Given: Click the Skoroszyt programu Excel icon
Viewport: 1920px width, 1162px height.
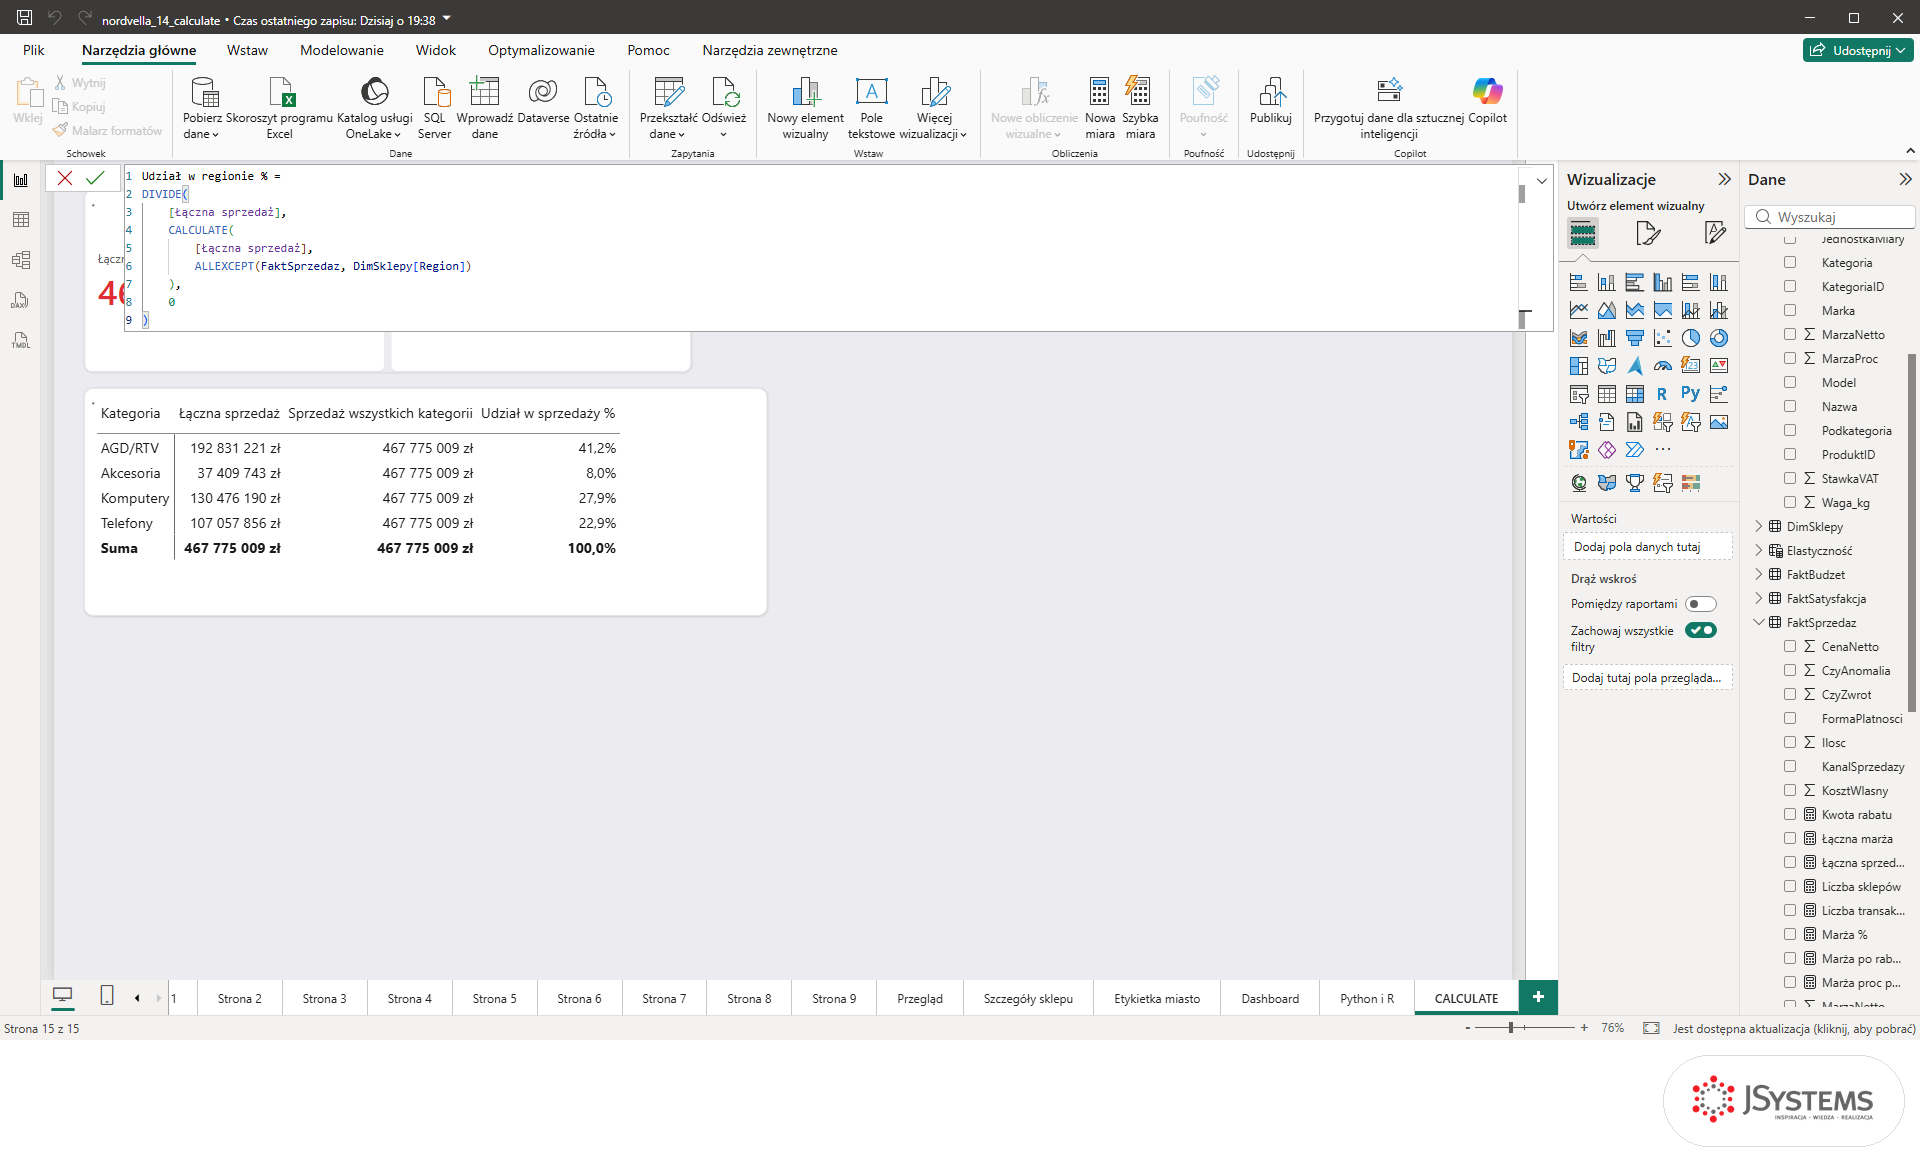Looking at the screenshot, I should click(279, 108).
